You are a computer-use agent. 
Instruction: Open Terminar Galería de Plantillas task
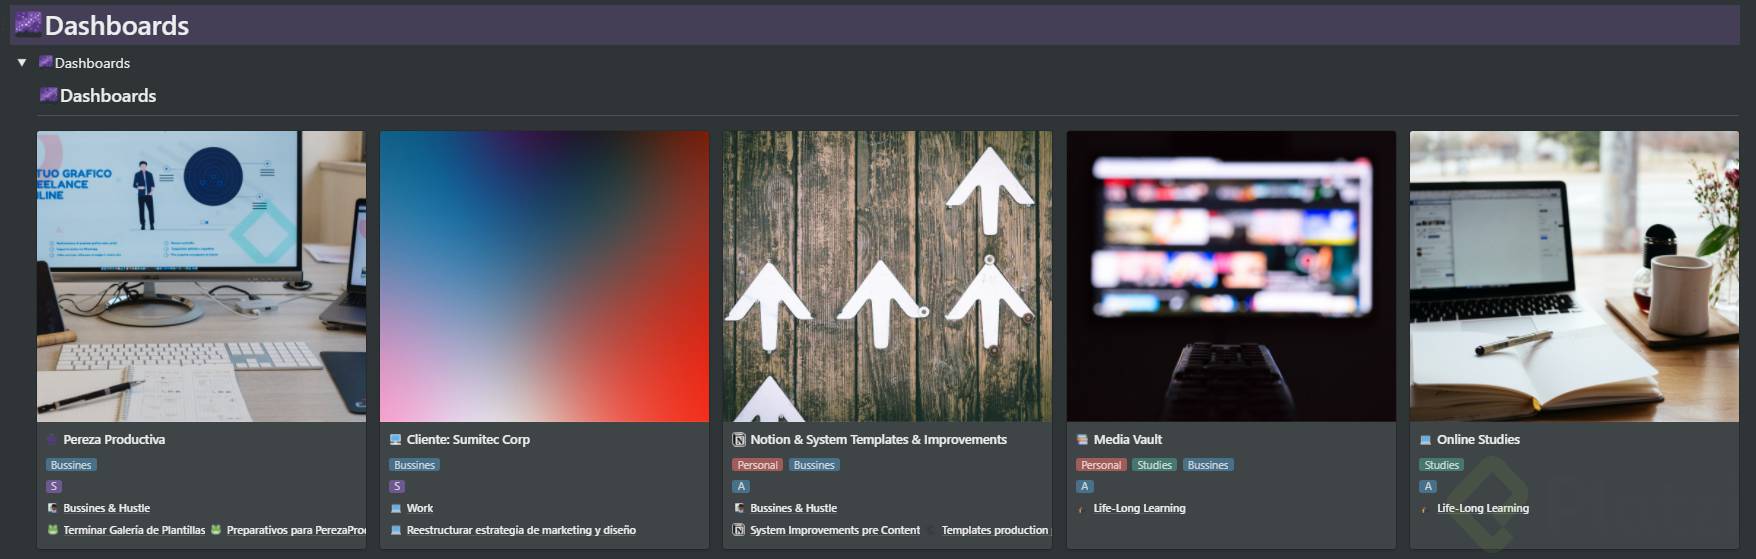[x=134, y=530]
